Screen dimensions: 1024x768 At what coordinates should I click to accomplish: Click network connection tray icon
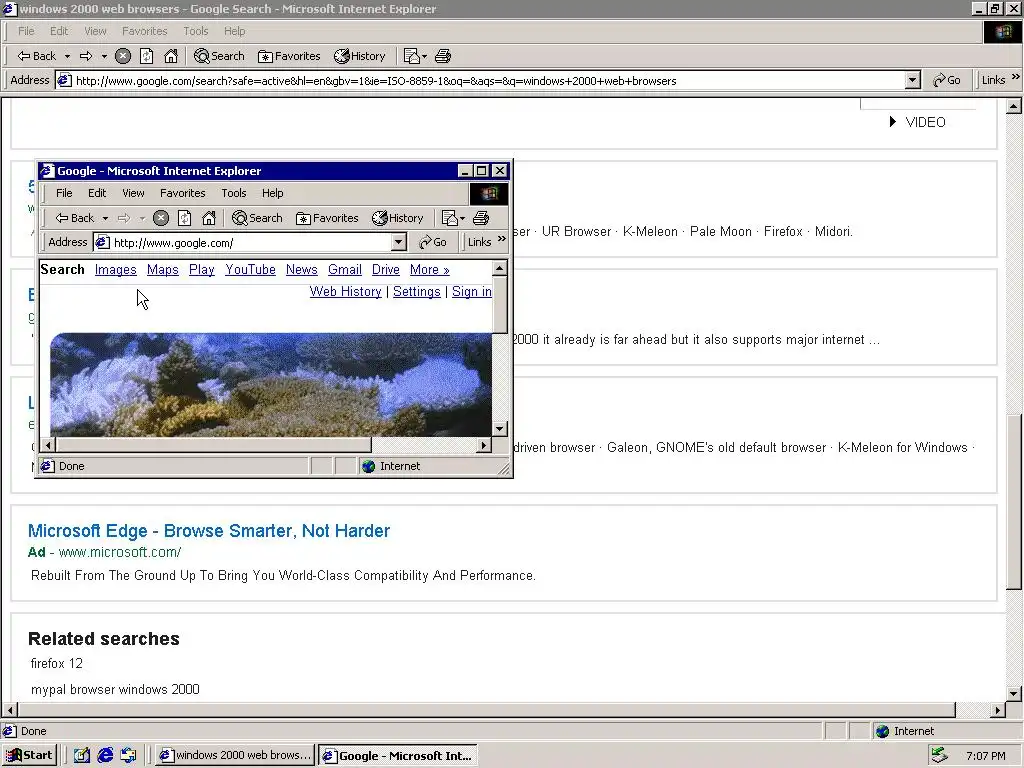tap(939, 756)
